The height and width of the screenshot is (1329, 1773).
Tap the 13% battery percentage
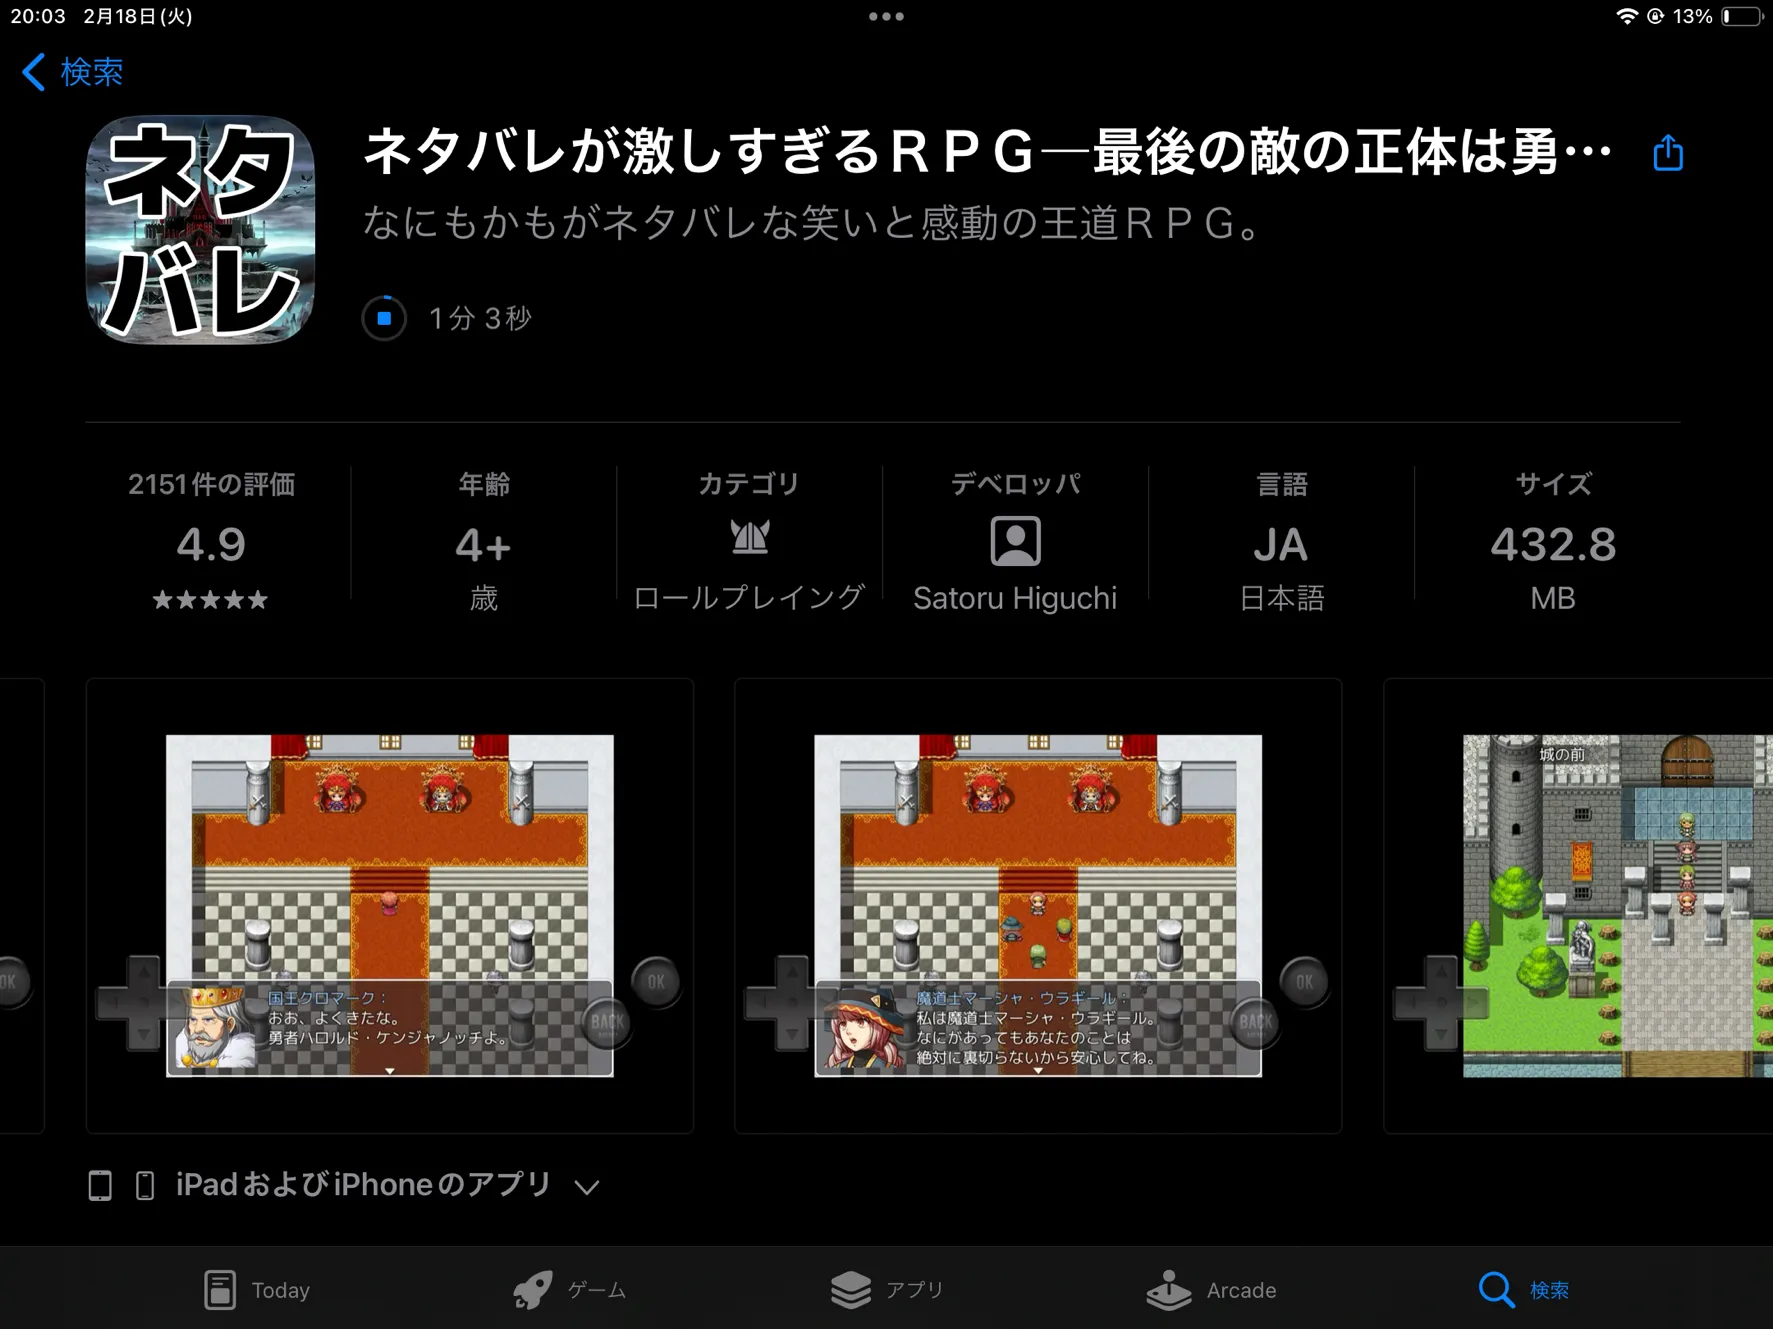[x=1692, y=16]
